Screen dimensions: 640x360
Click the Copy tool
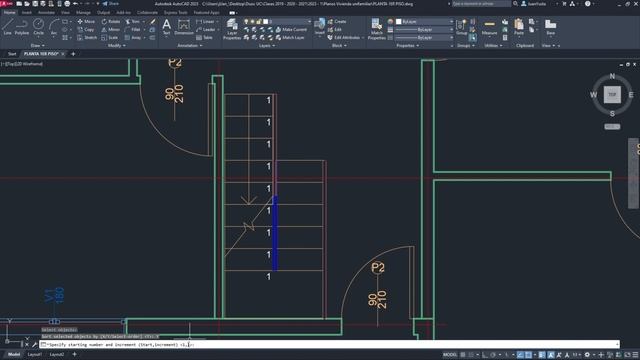[86, 29]
